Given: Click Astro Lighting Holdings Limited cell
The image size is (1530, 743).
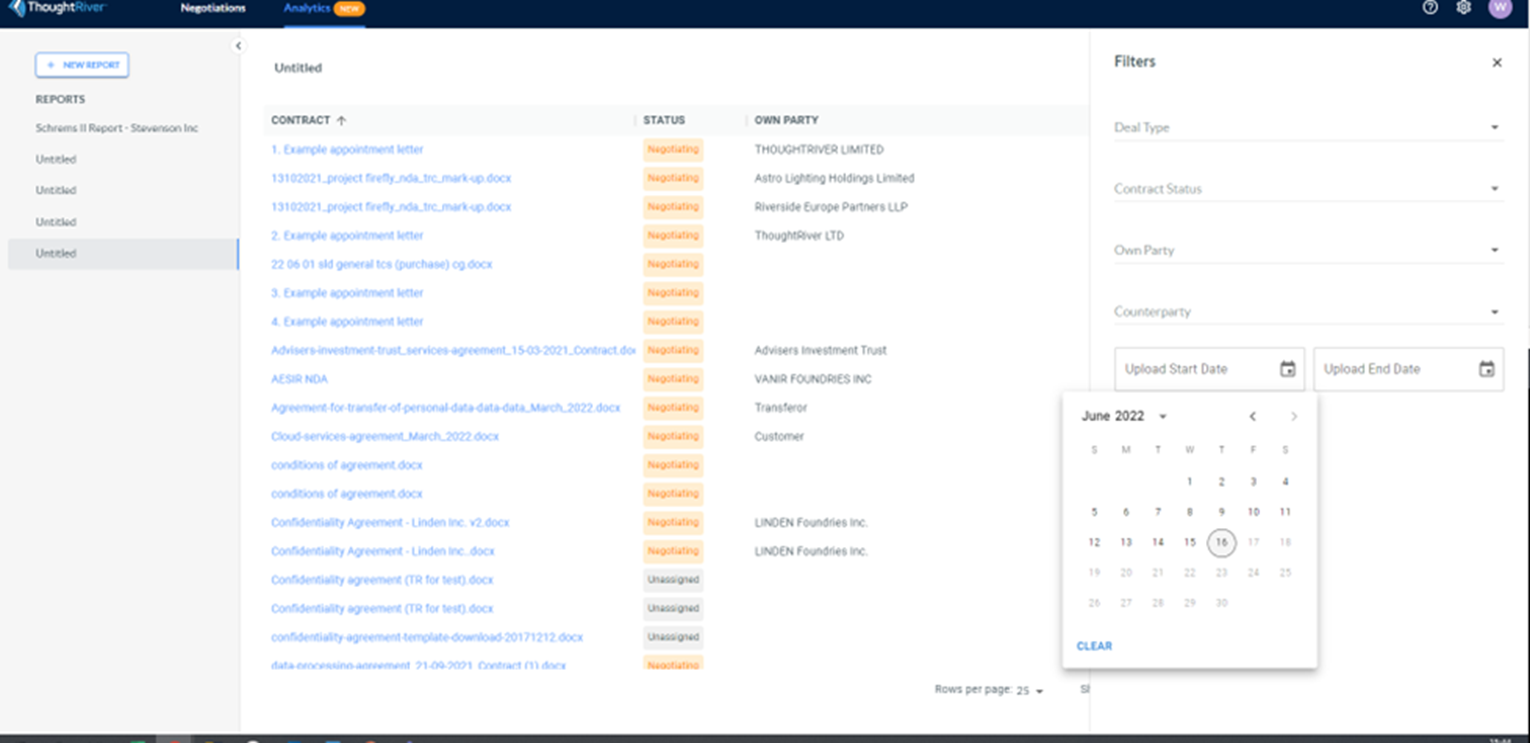Looking at the screenshot, I should (x=834, y=179).
